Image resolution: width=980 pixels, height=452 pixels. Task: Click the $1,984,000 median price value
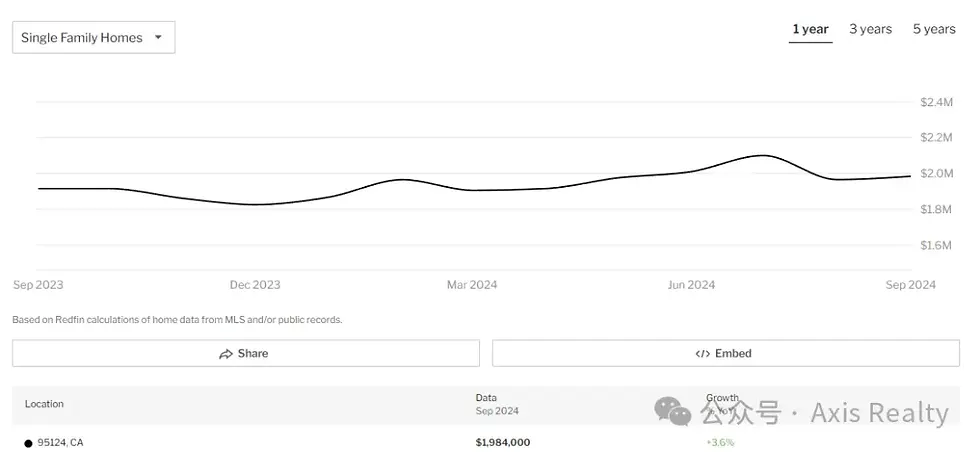(503, 442)
